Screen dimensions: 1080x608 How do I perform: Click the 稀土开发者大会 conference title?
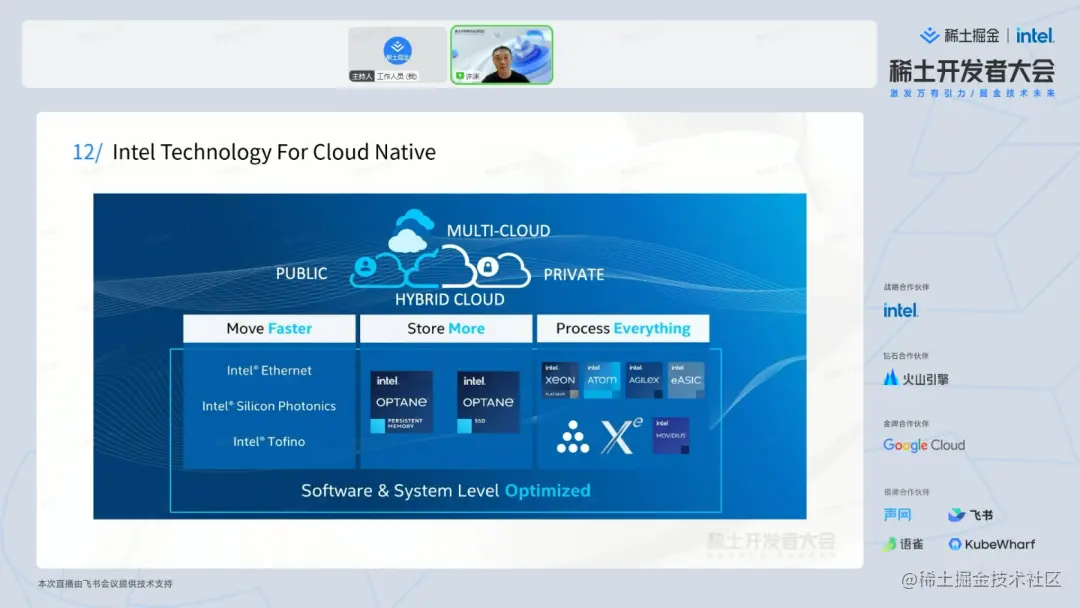click(972, 71)
